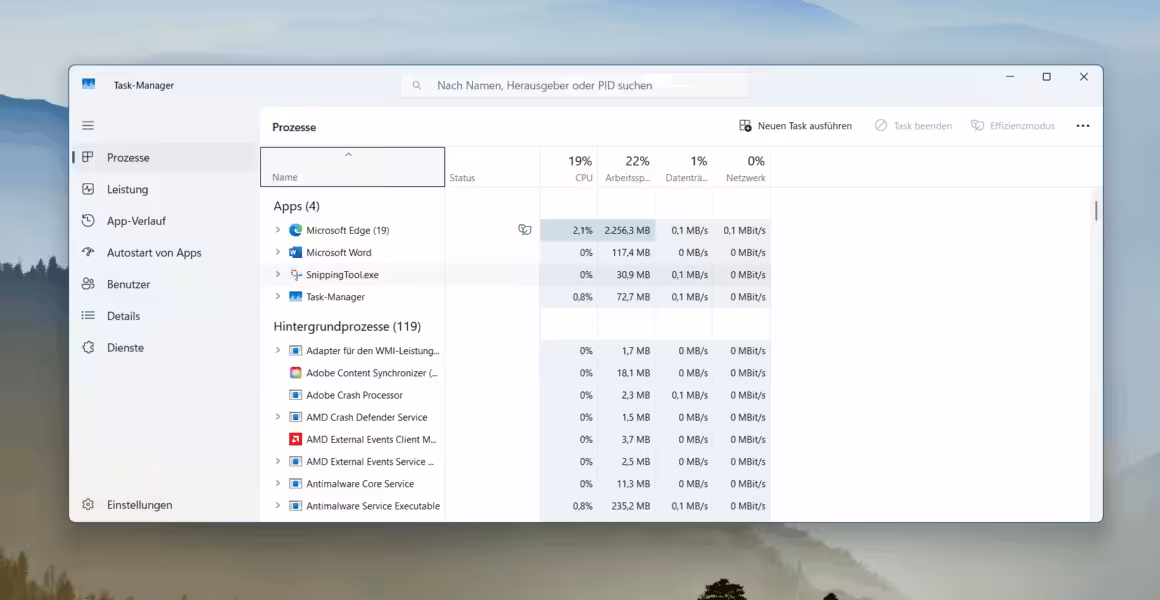The height and width of the screenshot is (600, 1160).
Task: Expand Antimalware Core Service
Action: [278, 483]
